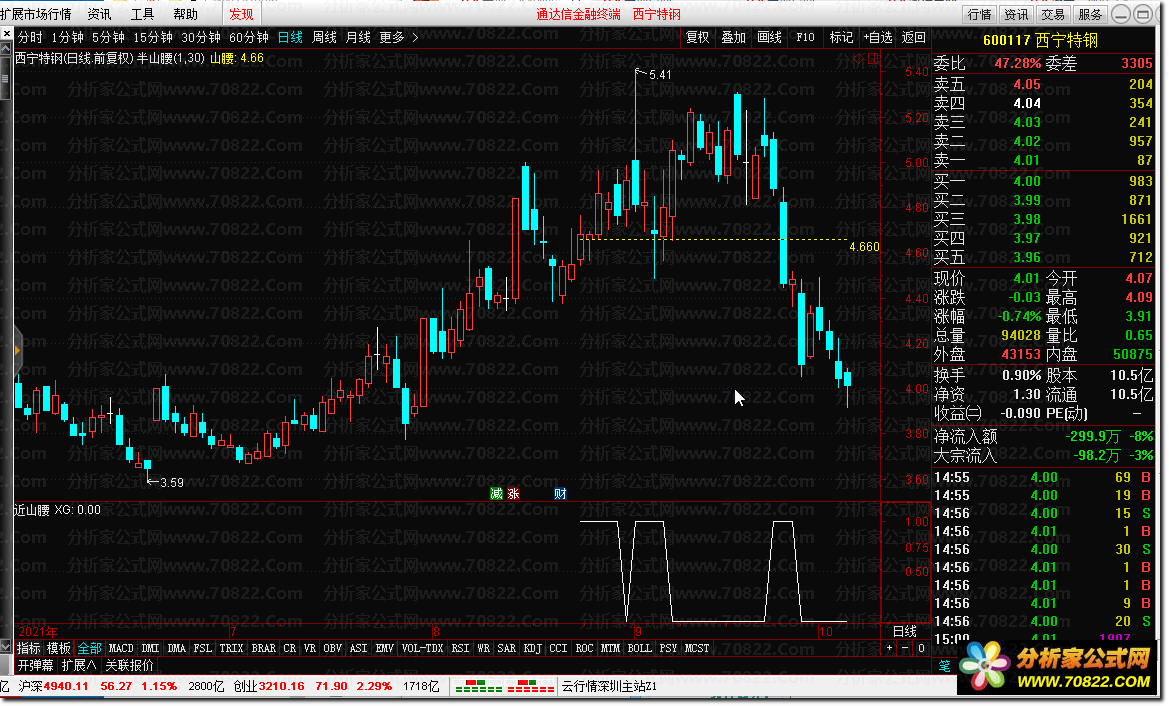
Task: Switch to 月线 monthly chart
Action: point(359,37)
